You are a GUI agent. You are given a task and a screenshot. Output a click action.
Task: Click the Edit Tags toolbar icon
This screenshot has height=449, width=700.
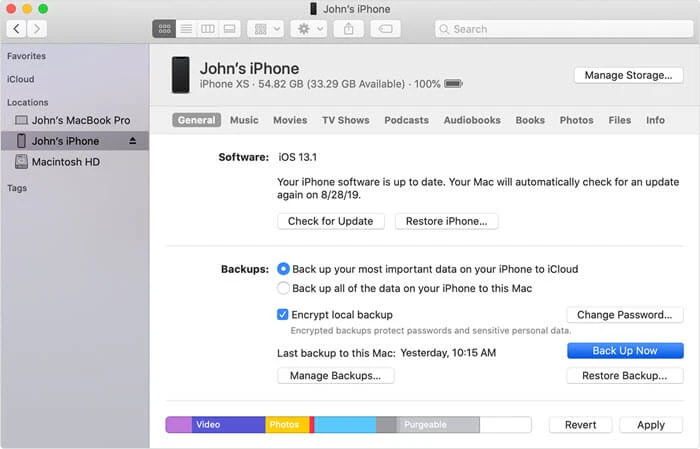385,29
